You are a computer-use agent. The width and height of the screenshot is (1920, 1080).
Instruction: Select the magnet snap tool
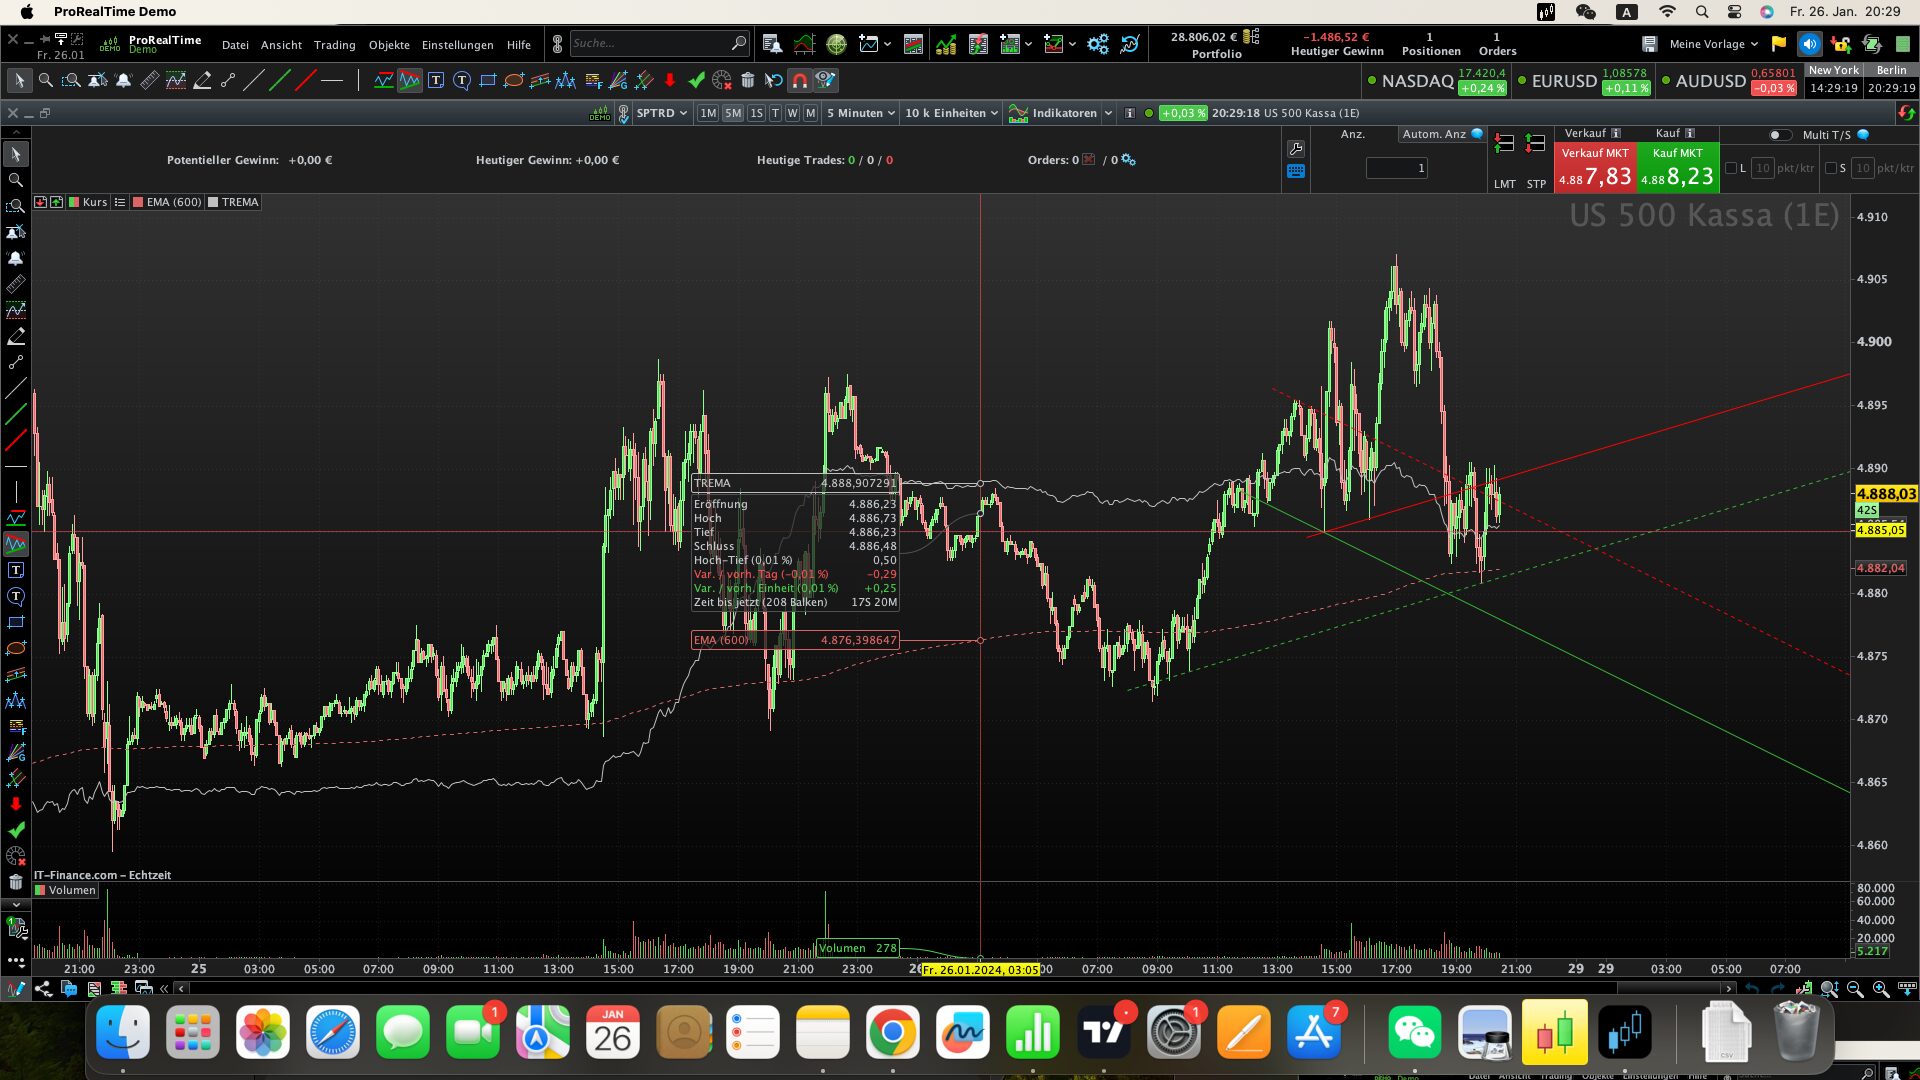(799, 81)
